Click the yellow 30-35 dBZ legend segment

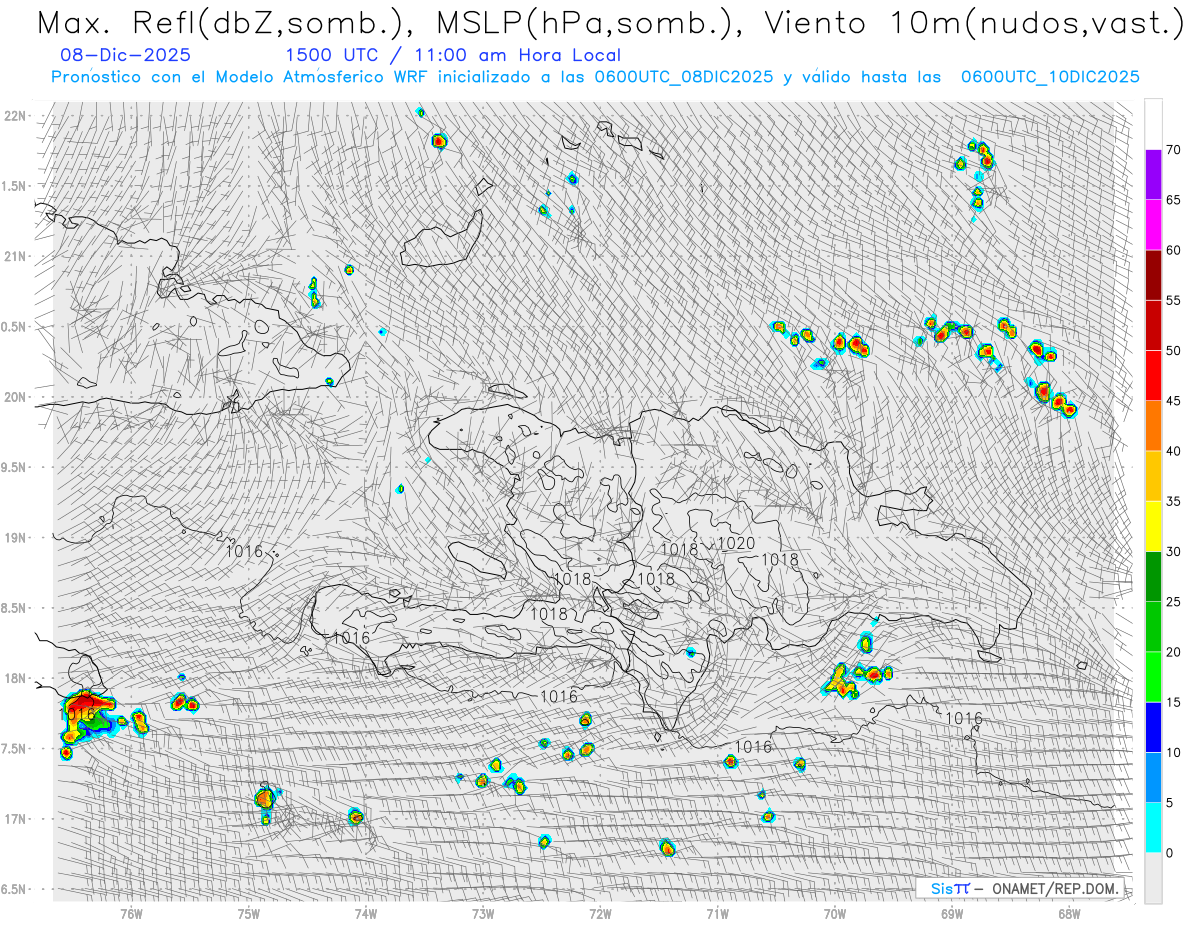click(x=1153, y=526)
